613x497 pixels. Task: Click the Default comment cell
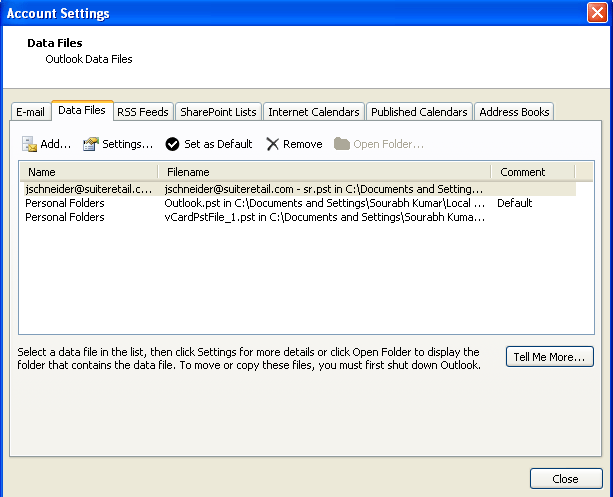point(514,203)
